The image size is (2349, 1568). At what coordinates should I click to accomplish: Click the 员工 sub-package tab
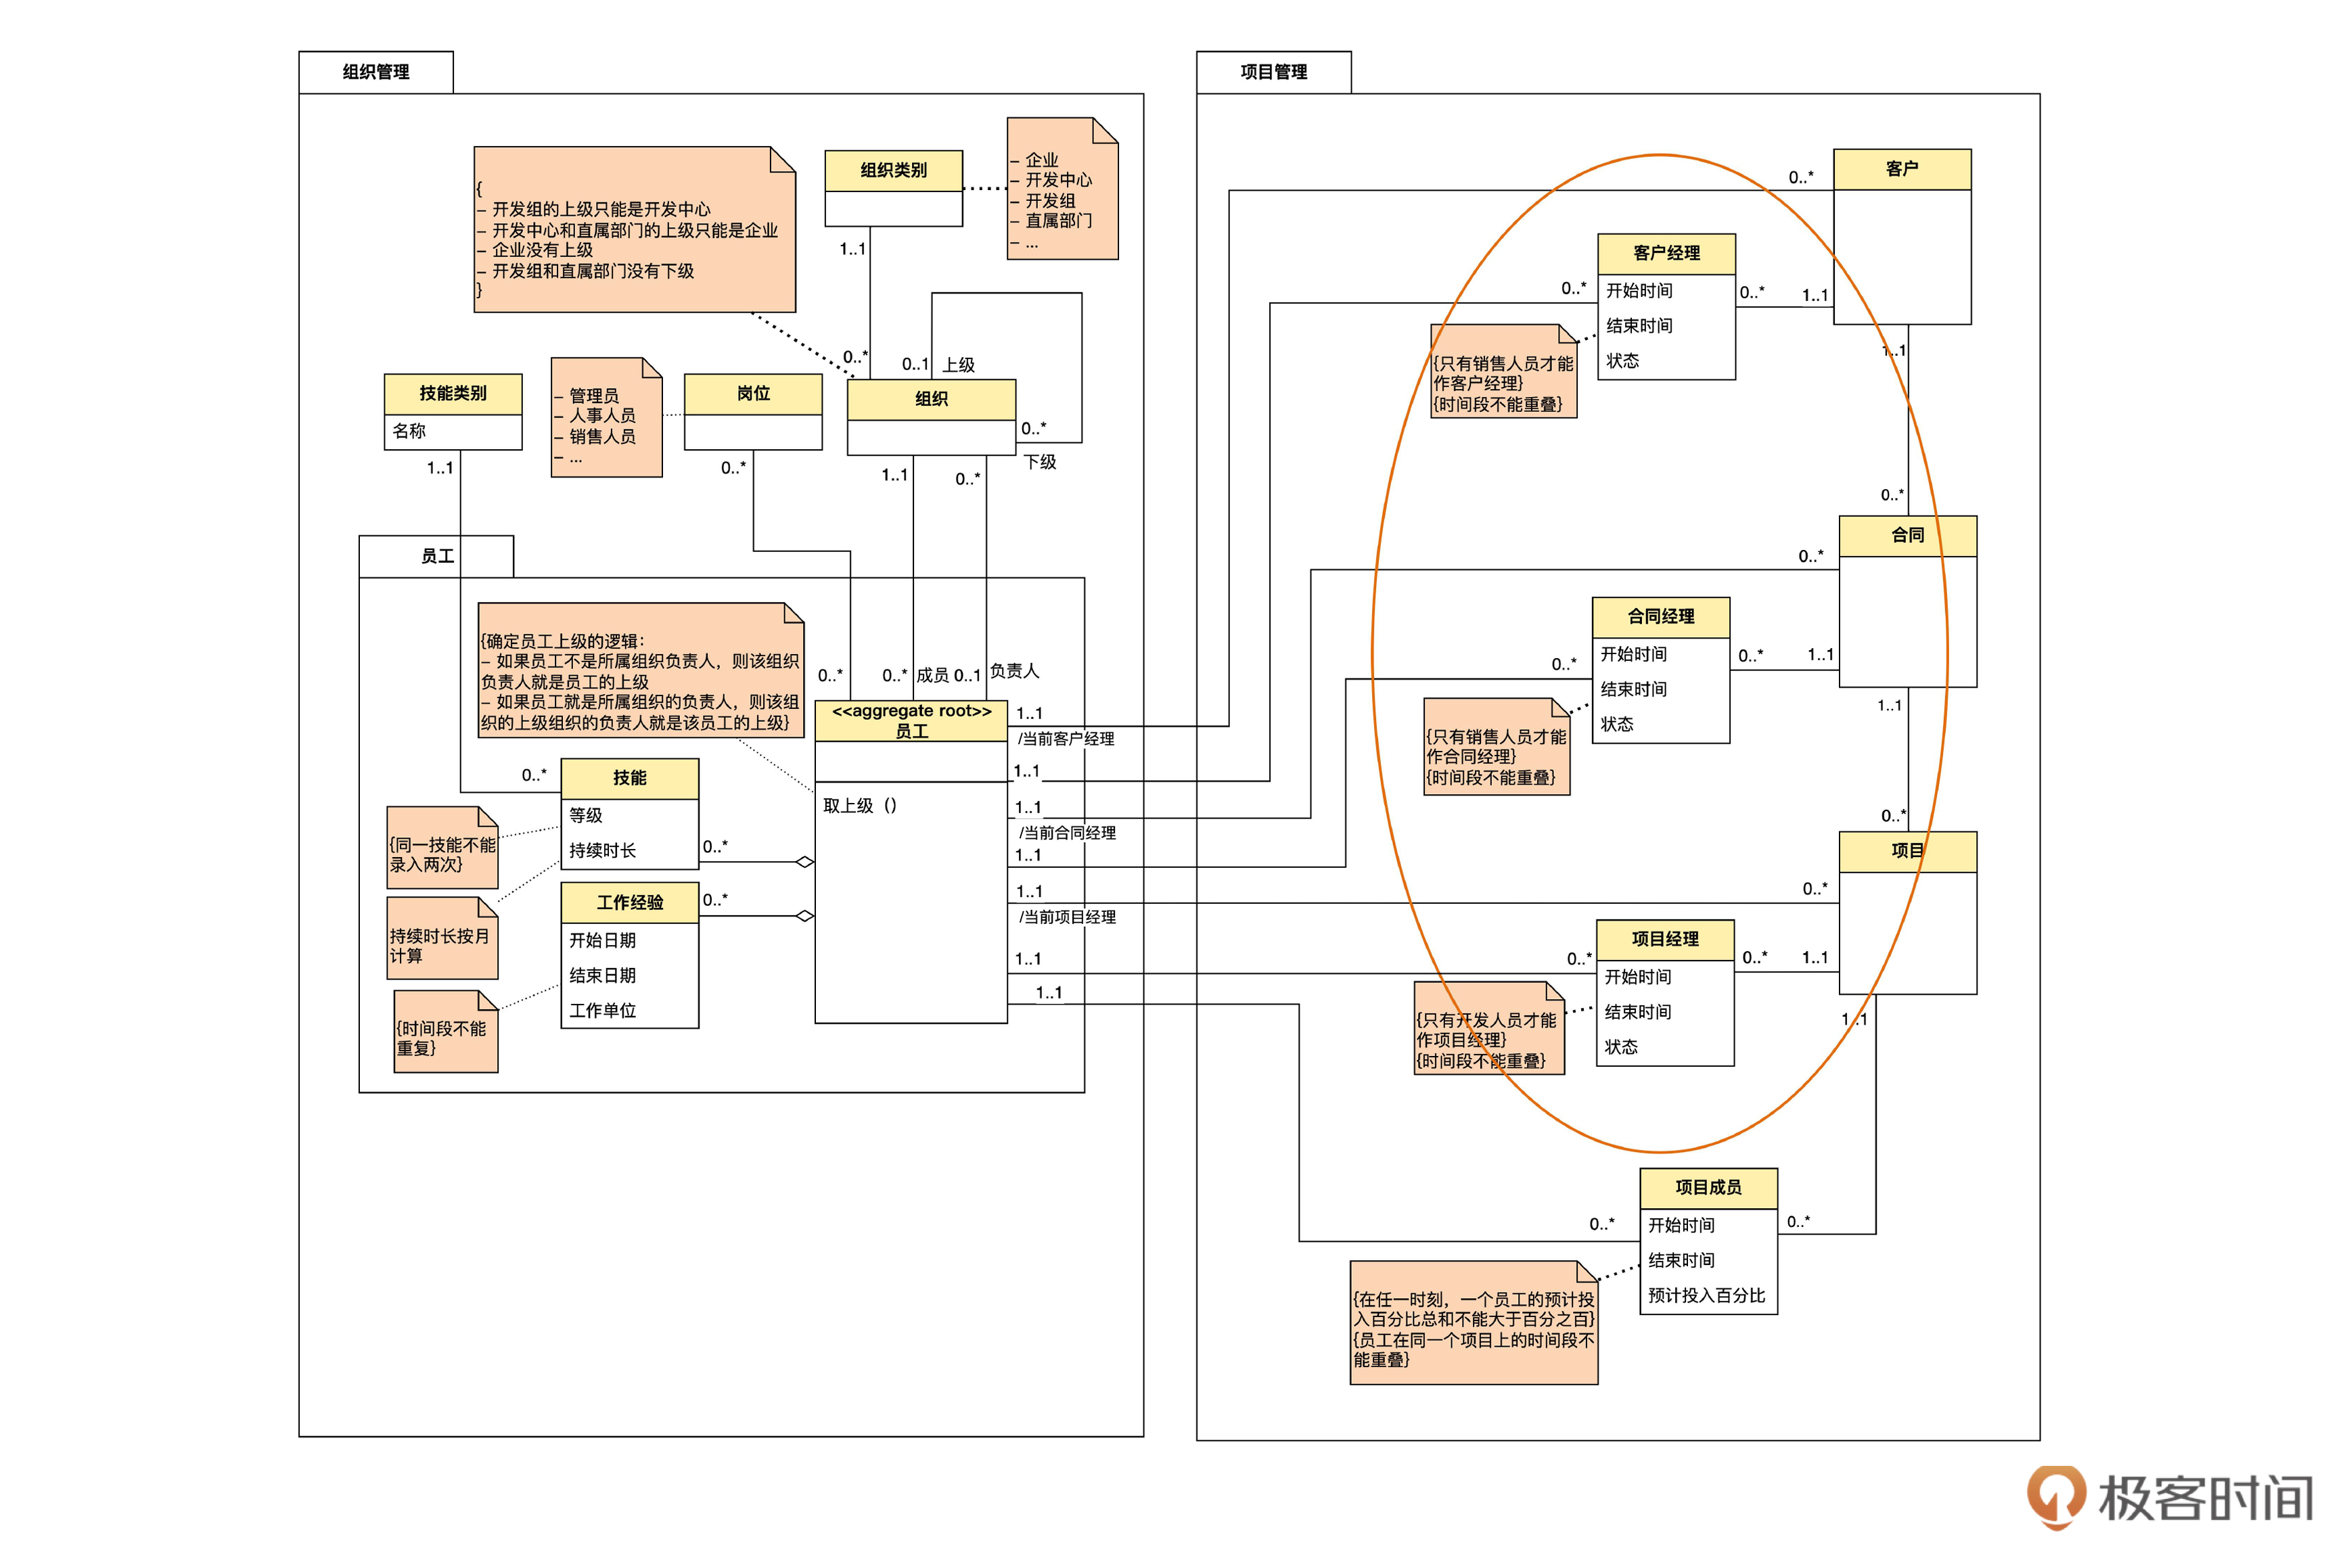[436, 556]
